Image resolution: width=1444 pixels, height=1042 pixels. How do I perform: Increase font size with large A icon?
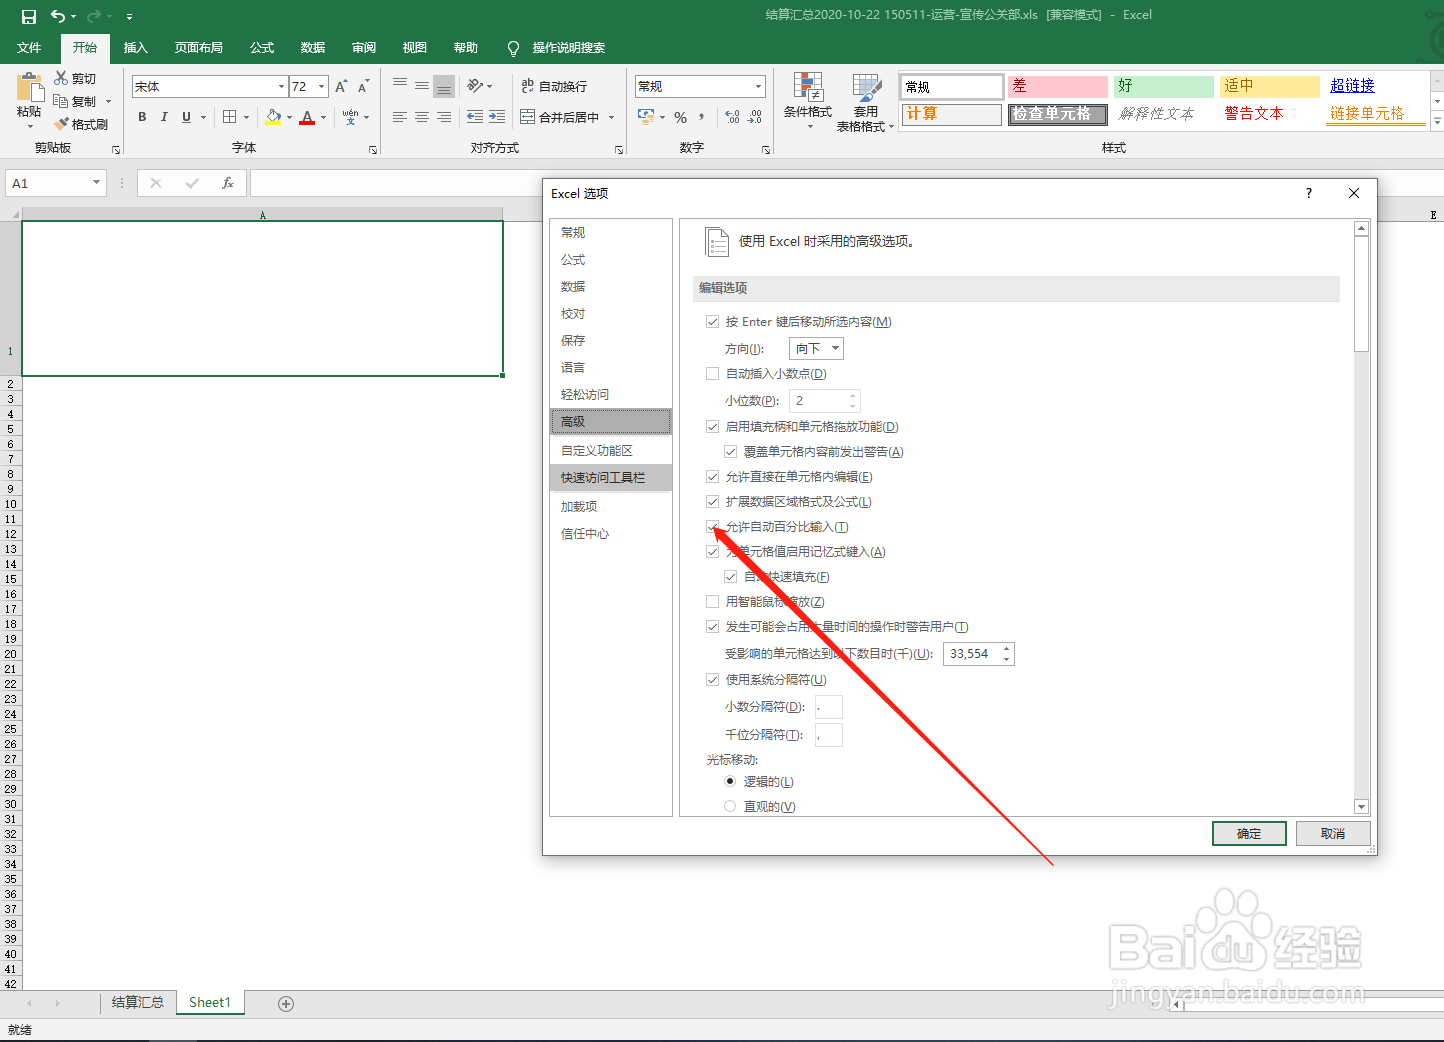[341, 87]
